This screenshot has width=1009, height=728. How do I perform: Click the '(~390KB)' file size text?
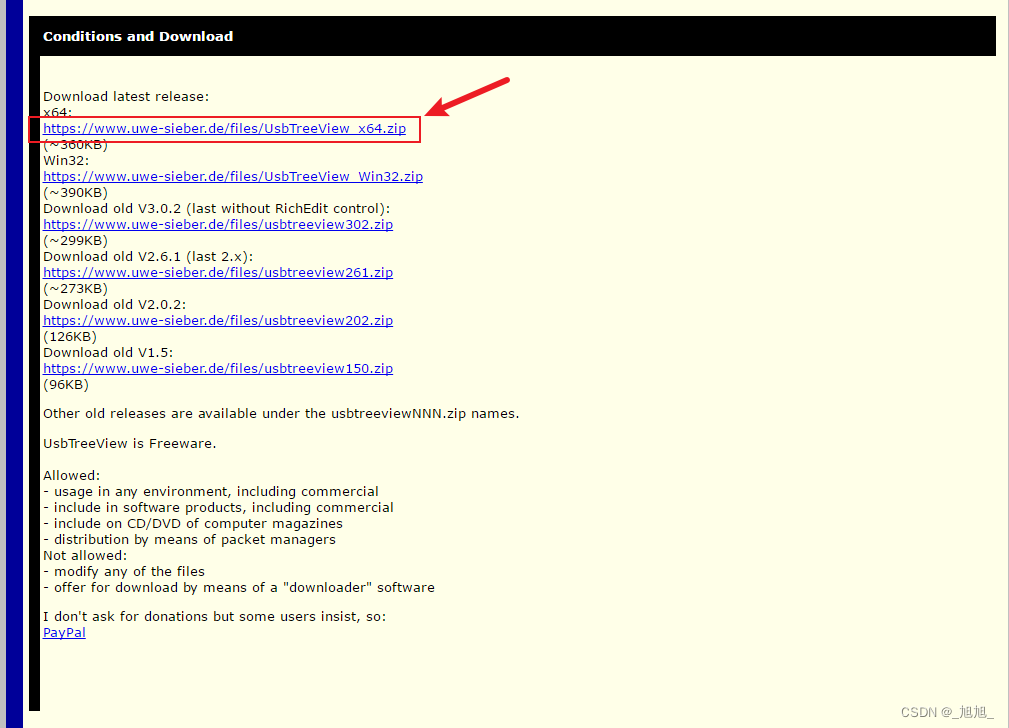pyautogui.click(x=75, y=192)
